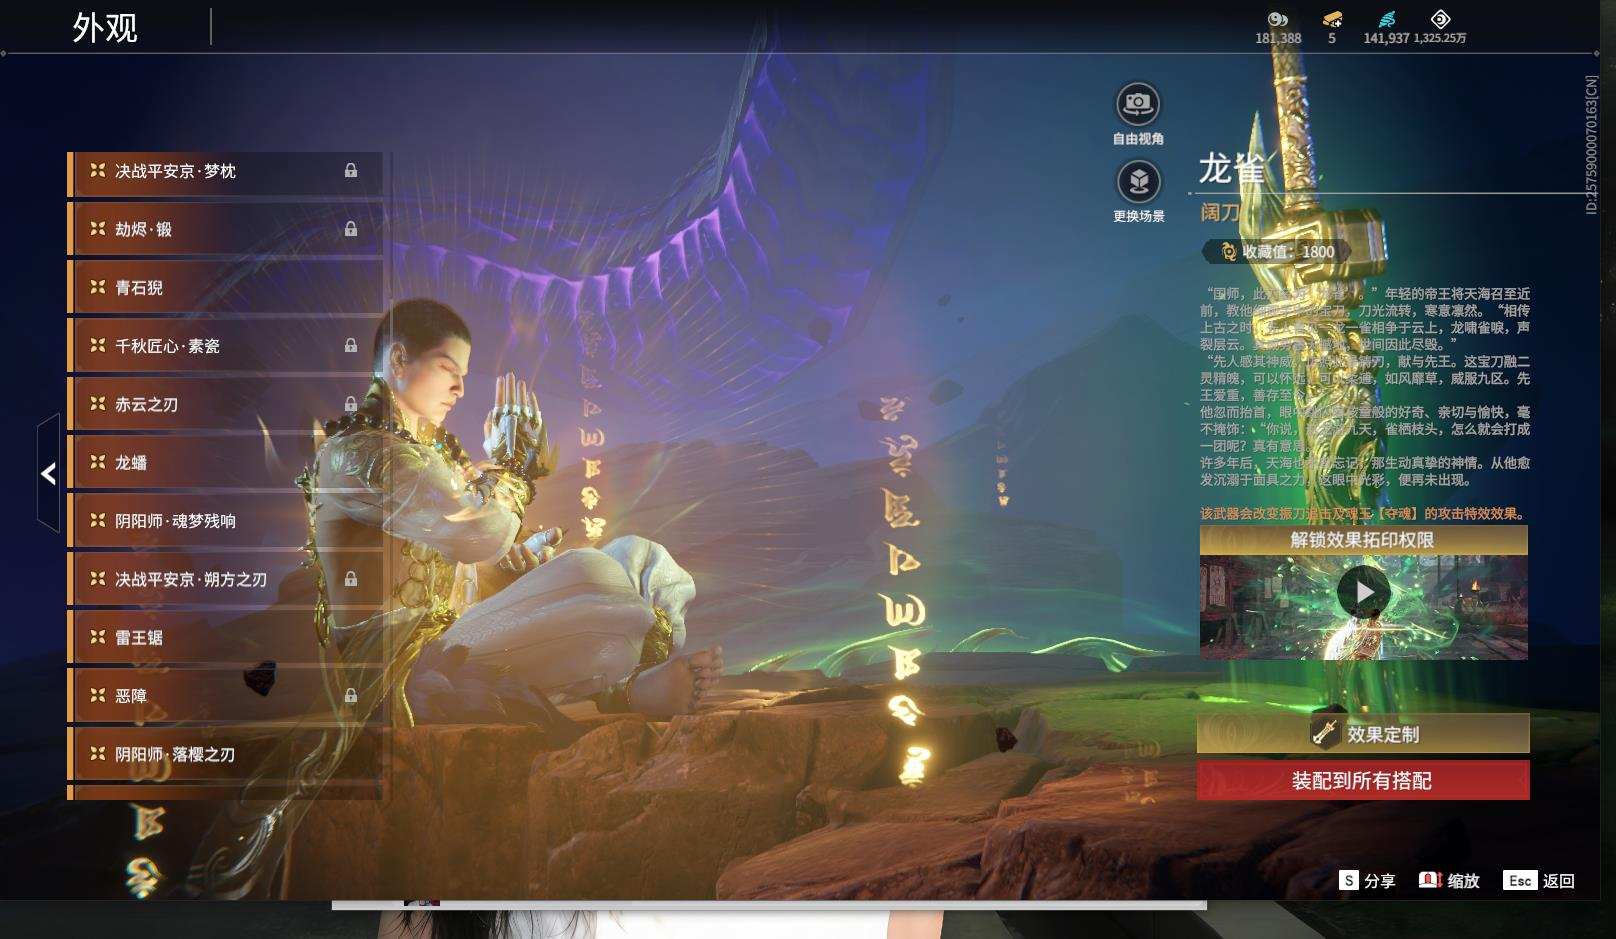The image size is (1616, 939).
Task: Click the 141,937 currency balance
Action: (x=1386, y=38)
